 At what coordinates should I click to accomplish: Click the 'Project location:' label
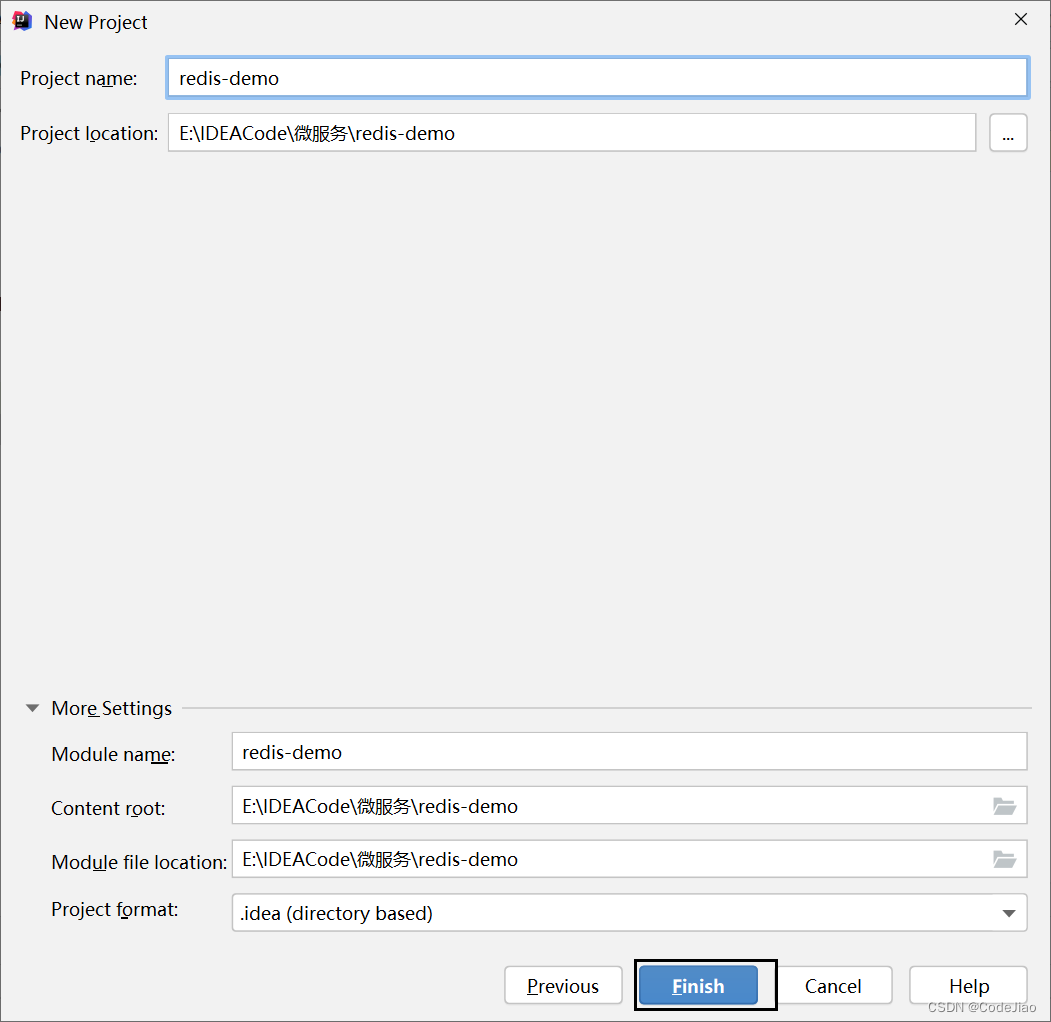[x=89, y=133]
